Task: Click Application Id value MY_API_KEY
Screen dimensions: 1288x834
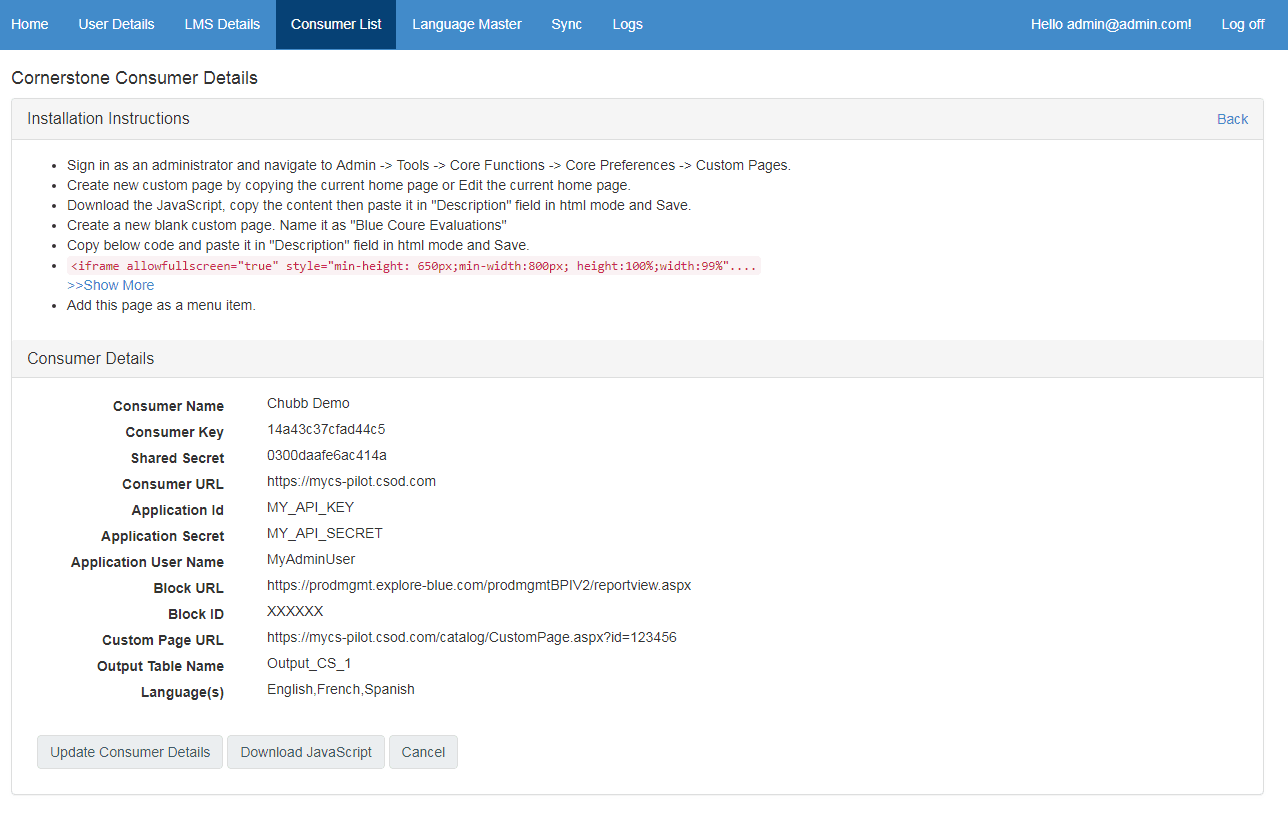Action: click(310, 507)
